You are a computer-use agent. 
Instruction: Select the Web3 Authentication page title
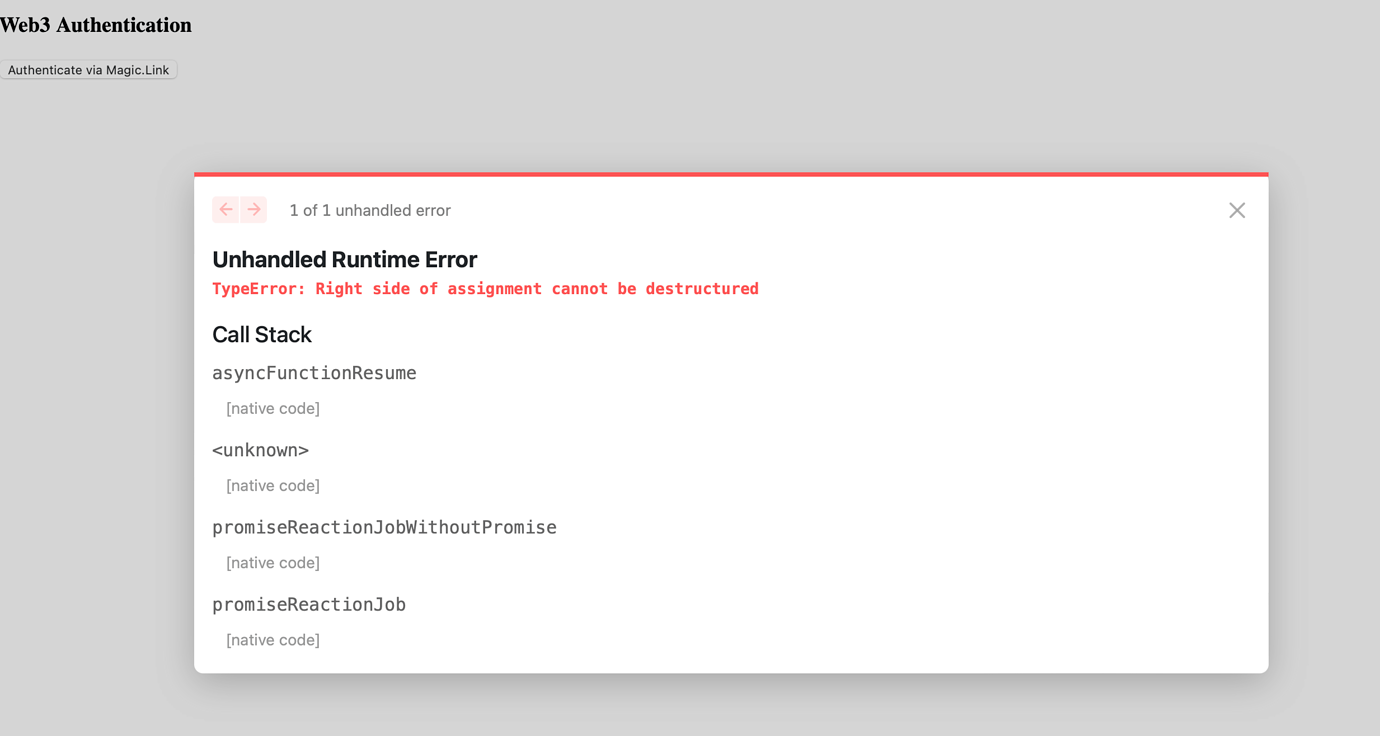point(96,24)
